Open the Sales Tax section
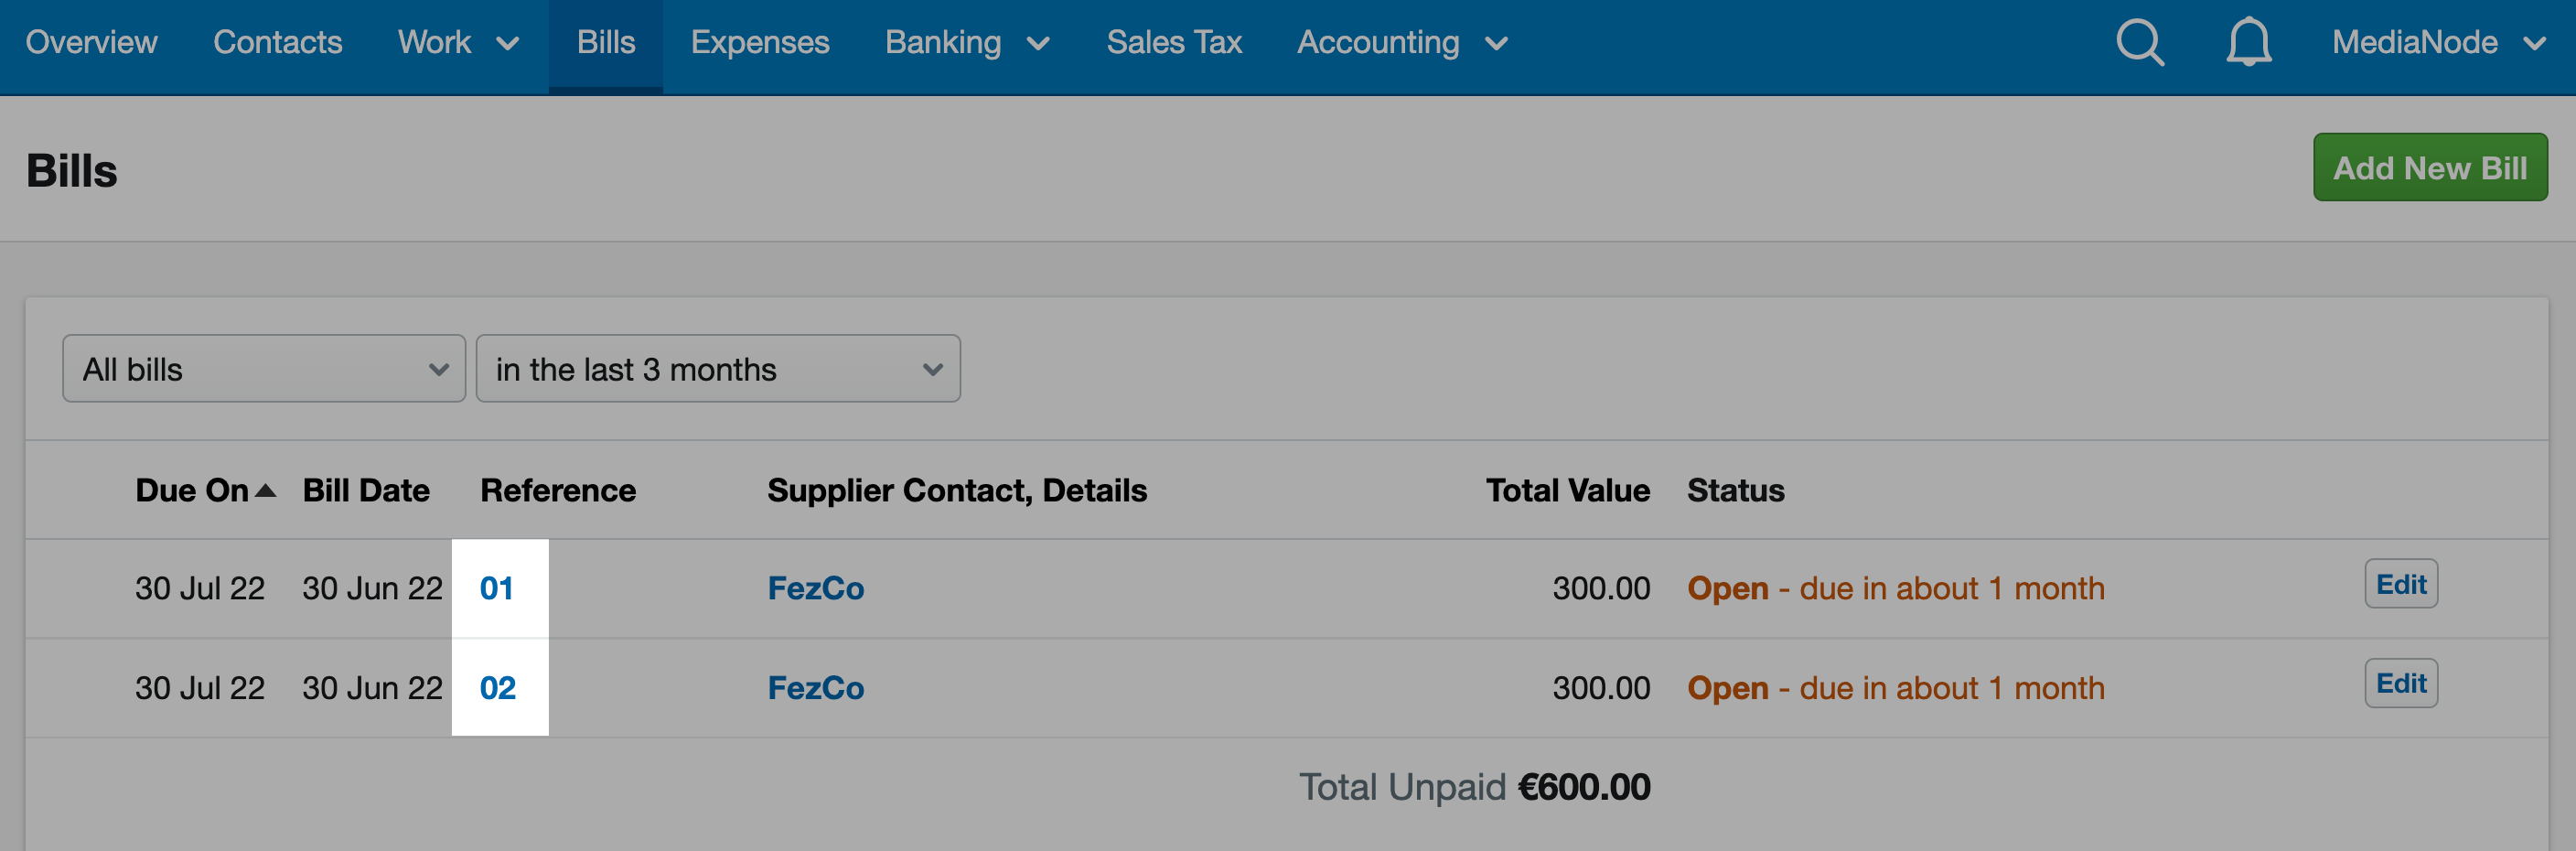Viewport: 2576px width, 851px height. [1173, 43]
